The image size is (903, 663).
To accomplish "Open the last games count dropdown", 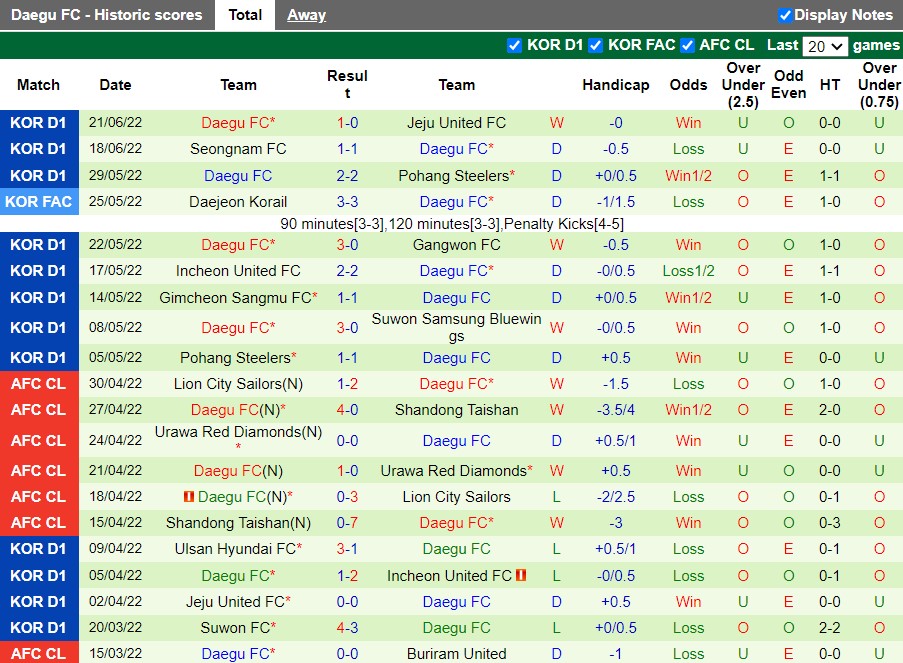I will [827, 45].
